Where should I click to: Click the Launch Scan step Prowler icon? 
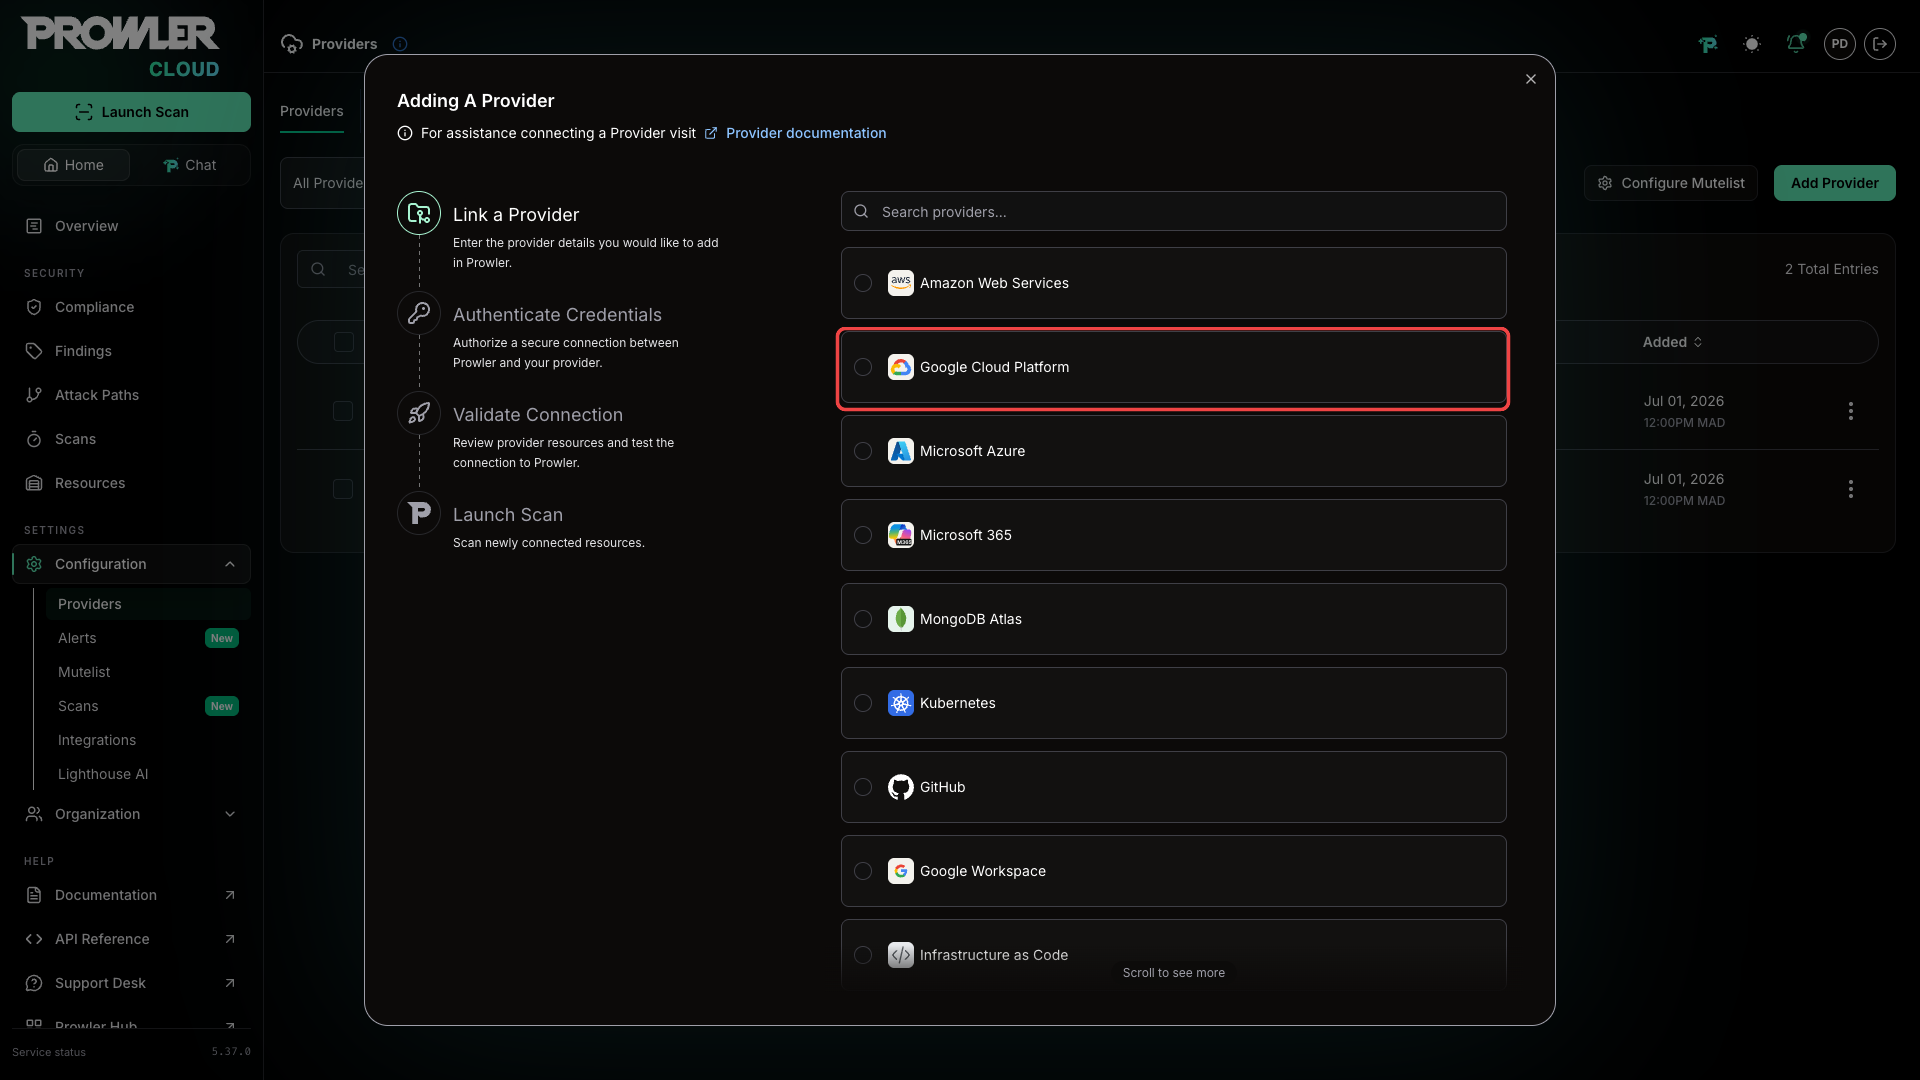pyautogui.click(x=419, y=513)
